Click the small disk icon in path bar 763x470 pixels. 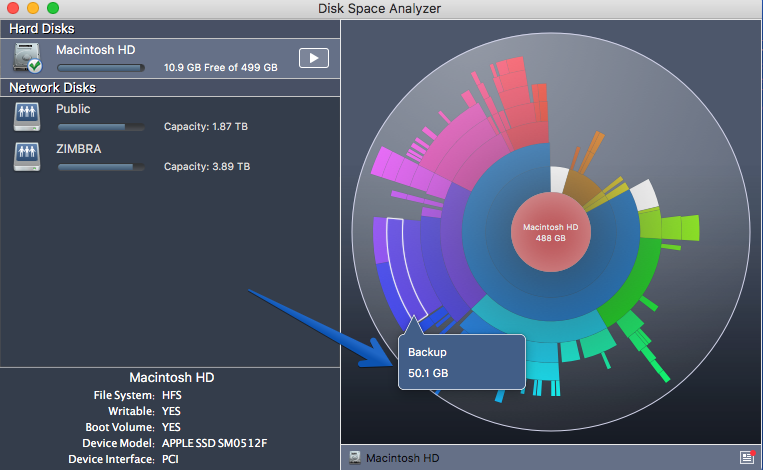[355, 458]
